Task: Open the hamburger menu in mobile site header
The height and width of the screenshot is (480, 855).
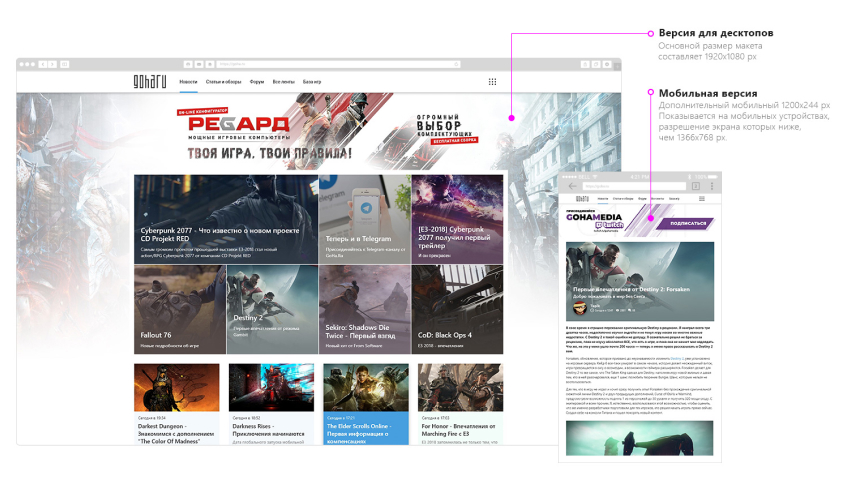Action: 702,199
